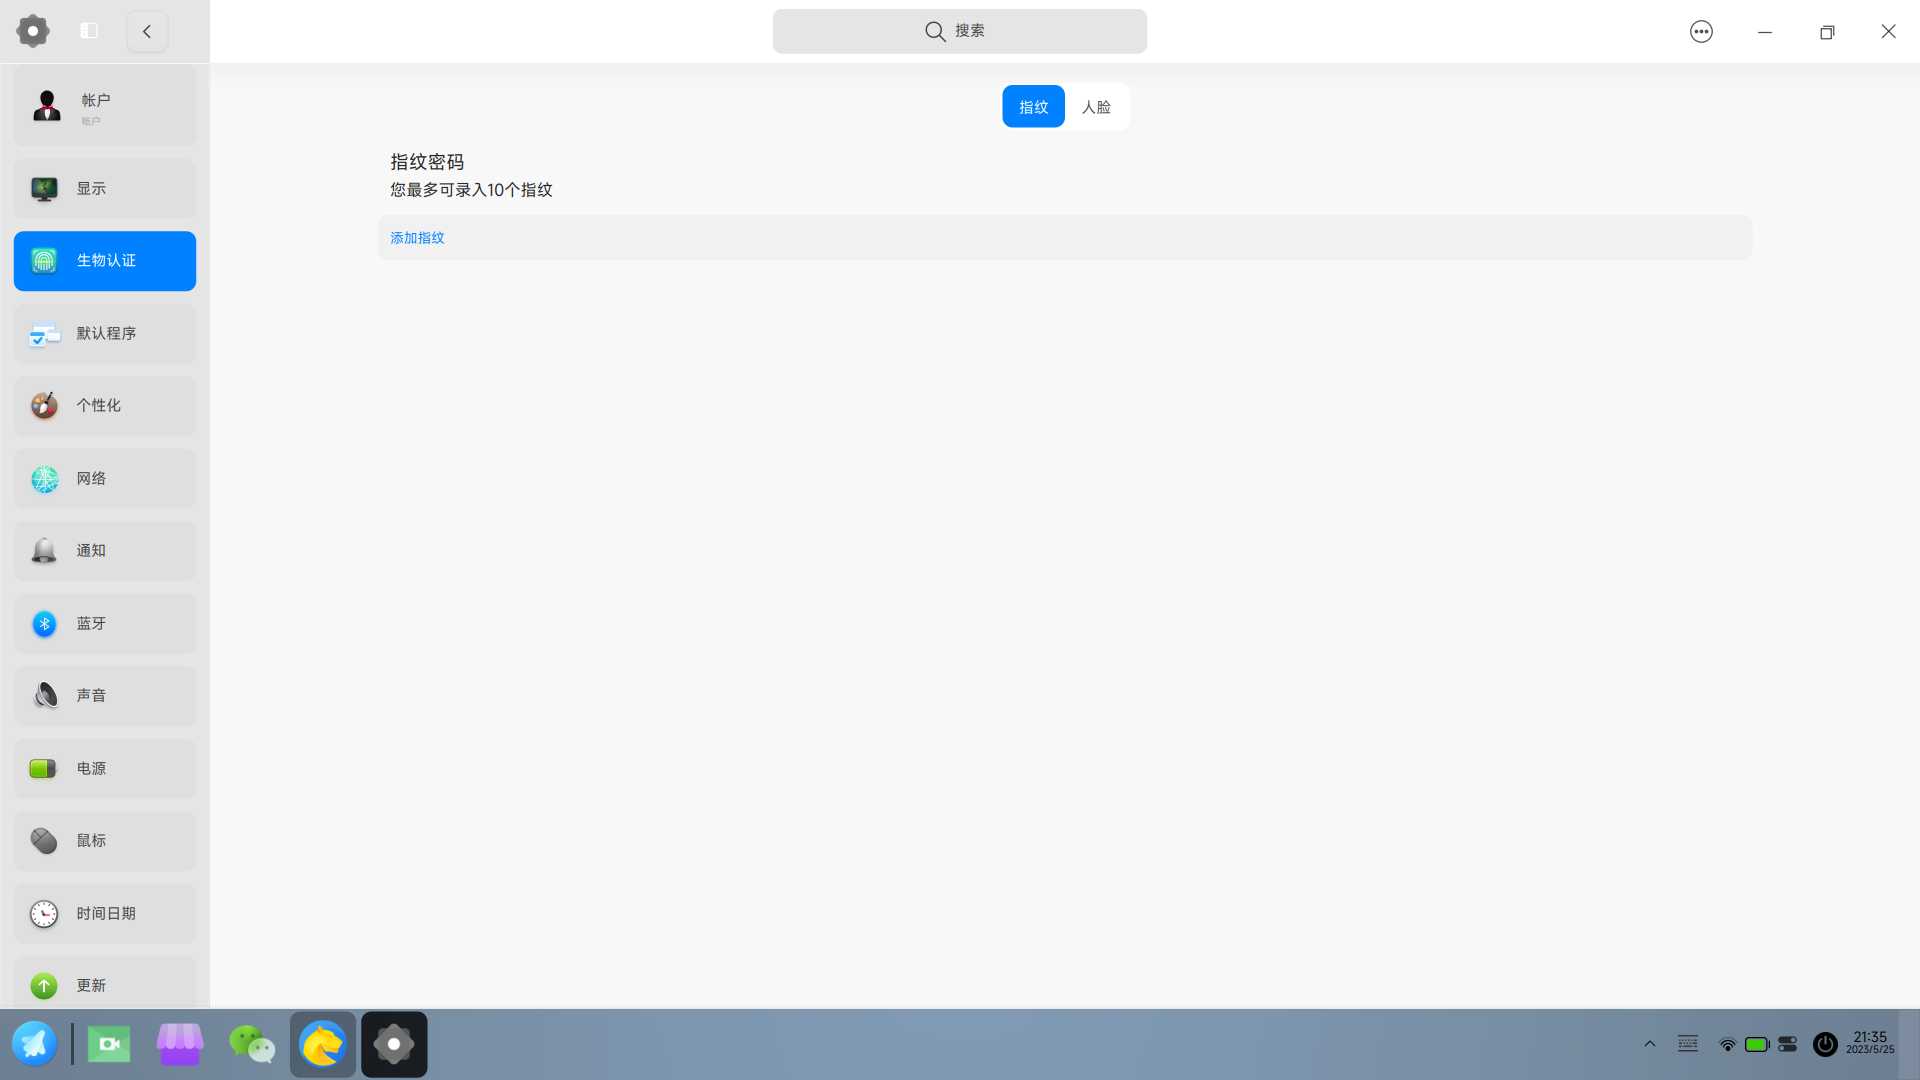Open WeChat from the taskbar
1920x1080 pixels.
[251, 1045]
